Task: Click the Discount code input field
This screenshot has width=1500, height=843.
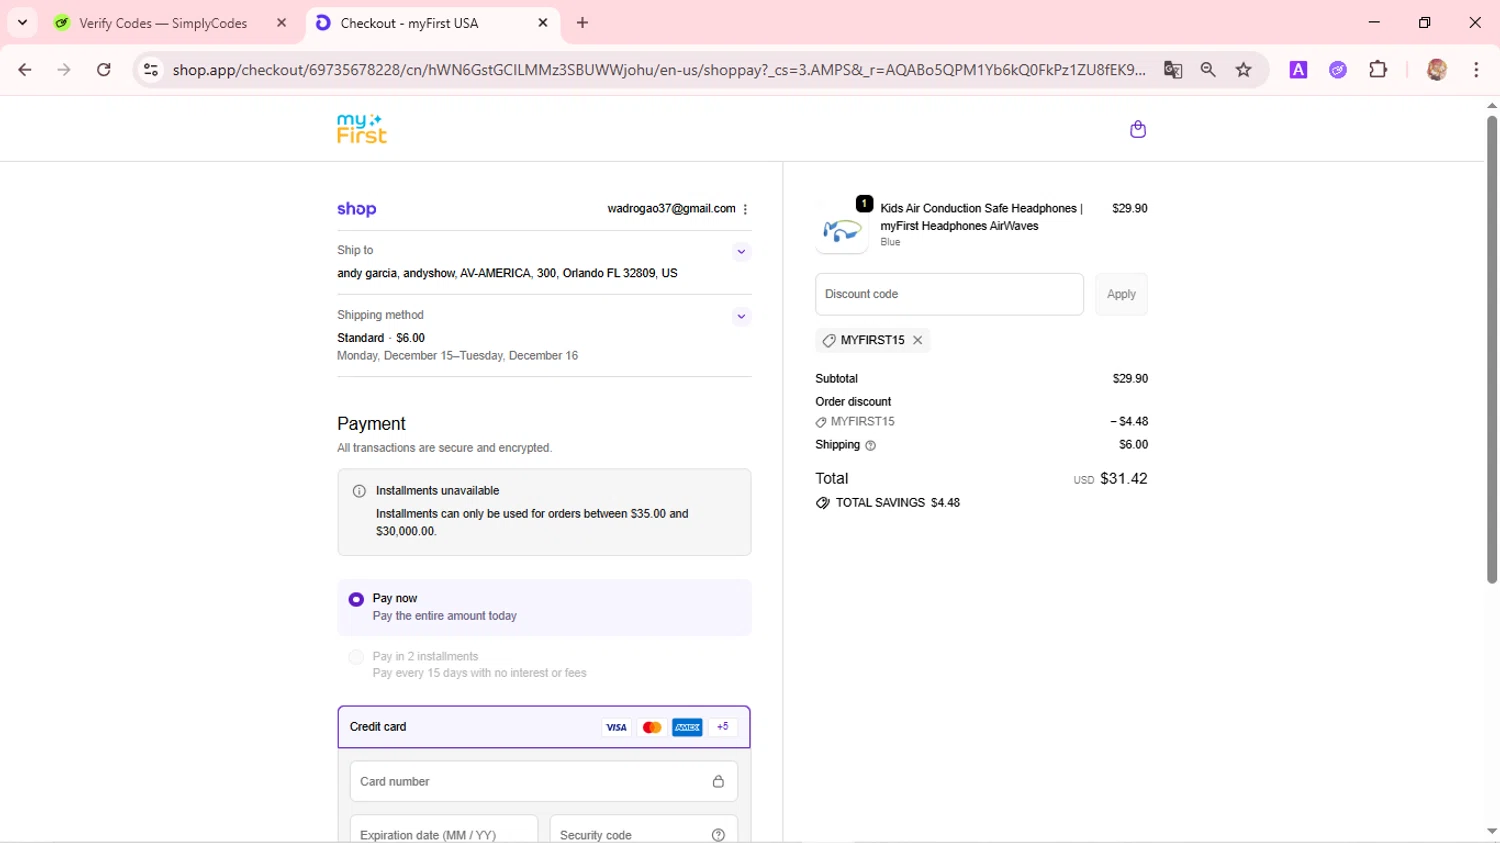Action: (949, 294)
